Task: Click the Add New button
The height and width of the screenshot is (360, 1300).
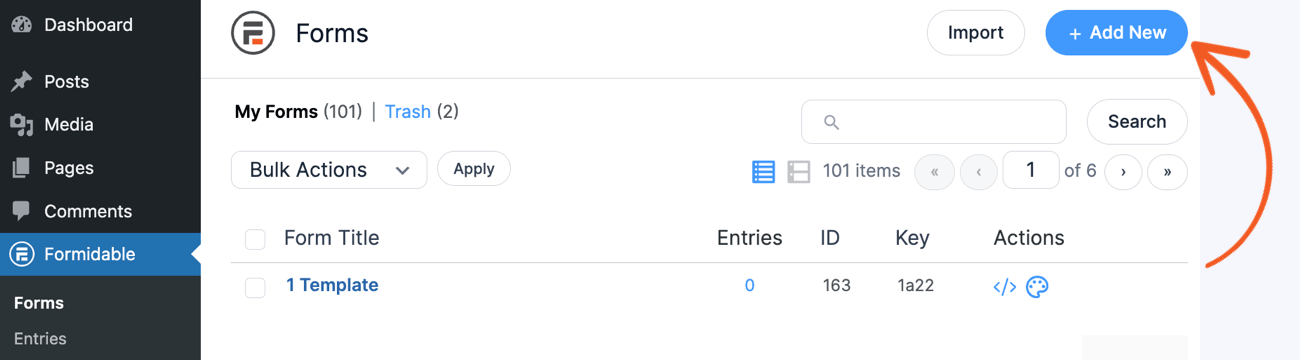Action: [x=1117, y=33]
